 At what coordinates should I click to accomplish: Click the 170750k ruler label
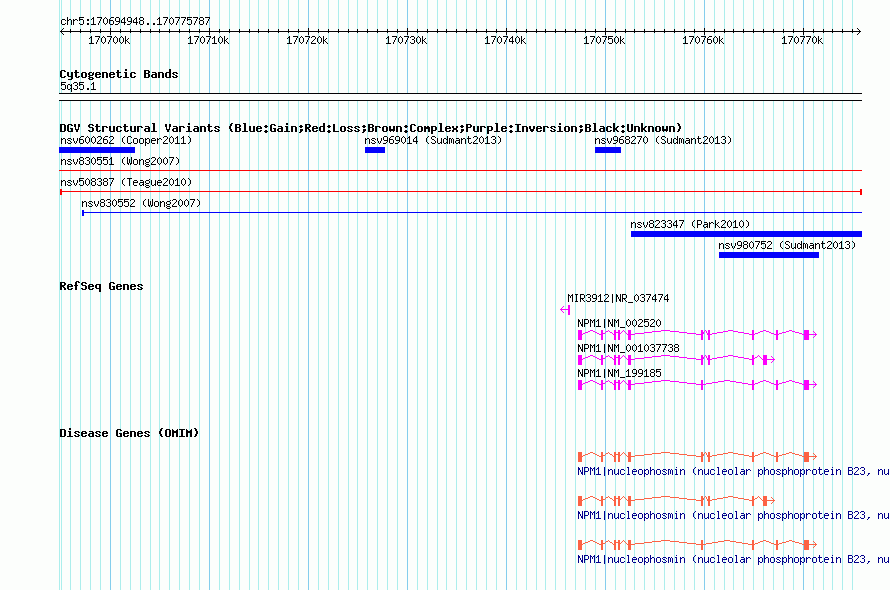click(x=604, y=40)
